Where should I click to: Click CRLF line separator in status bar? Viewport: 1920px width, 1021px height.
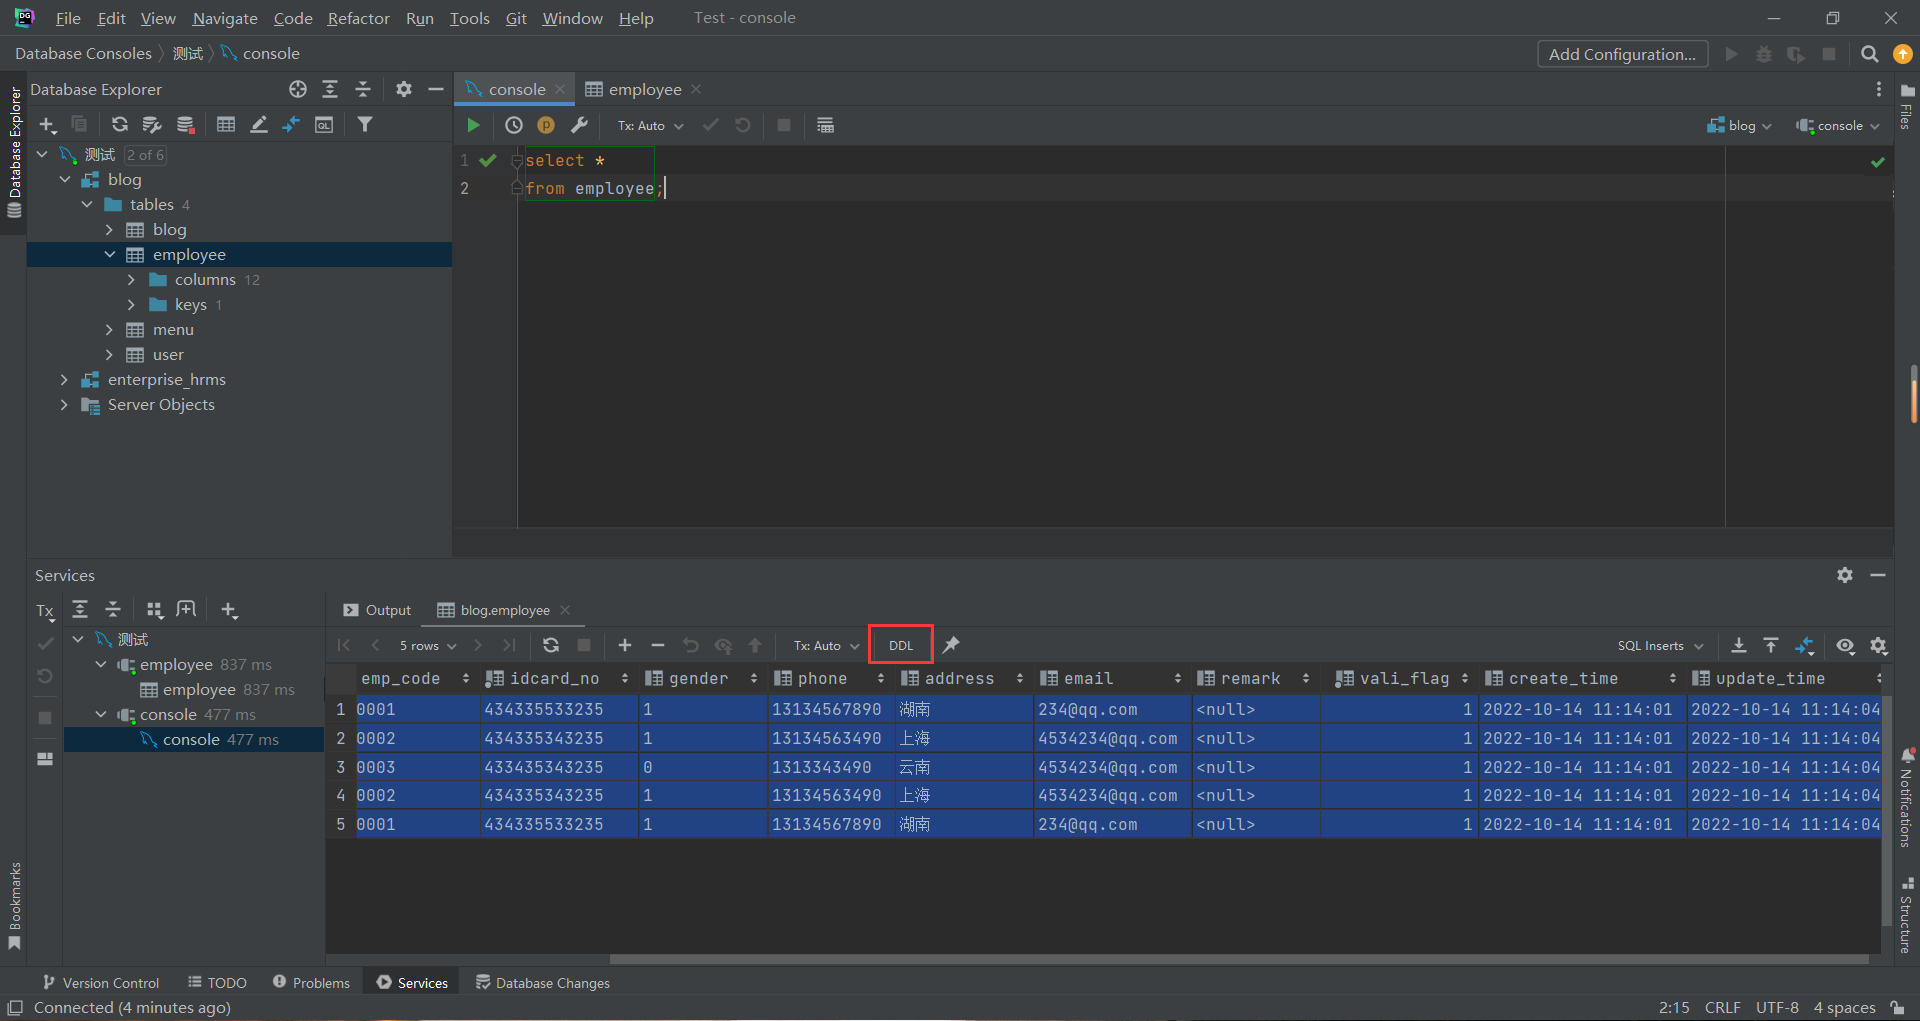(1723, 1007)
